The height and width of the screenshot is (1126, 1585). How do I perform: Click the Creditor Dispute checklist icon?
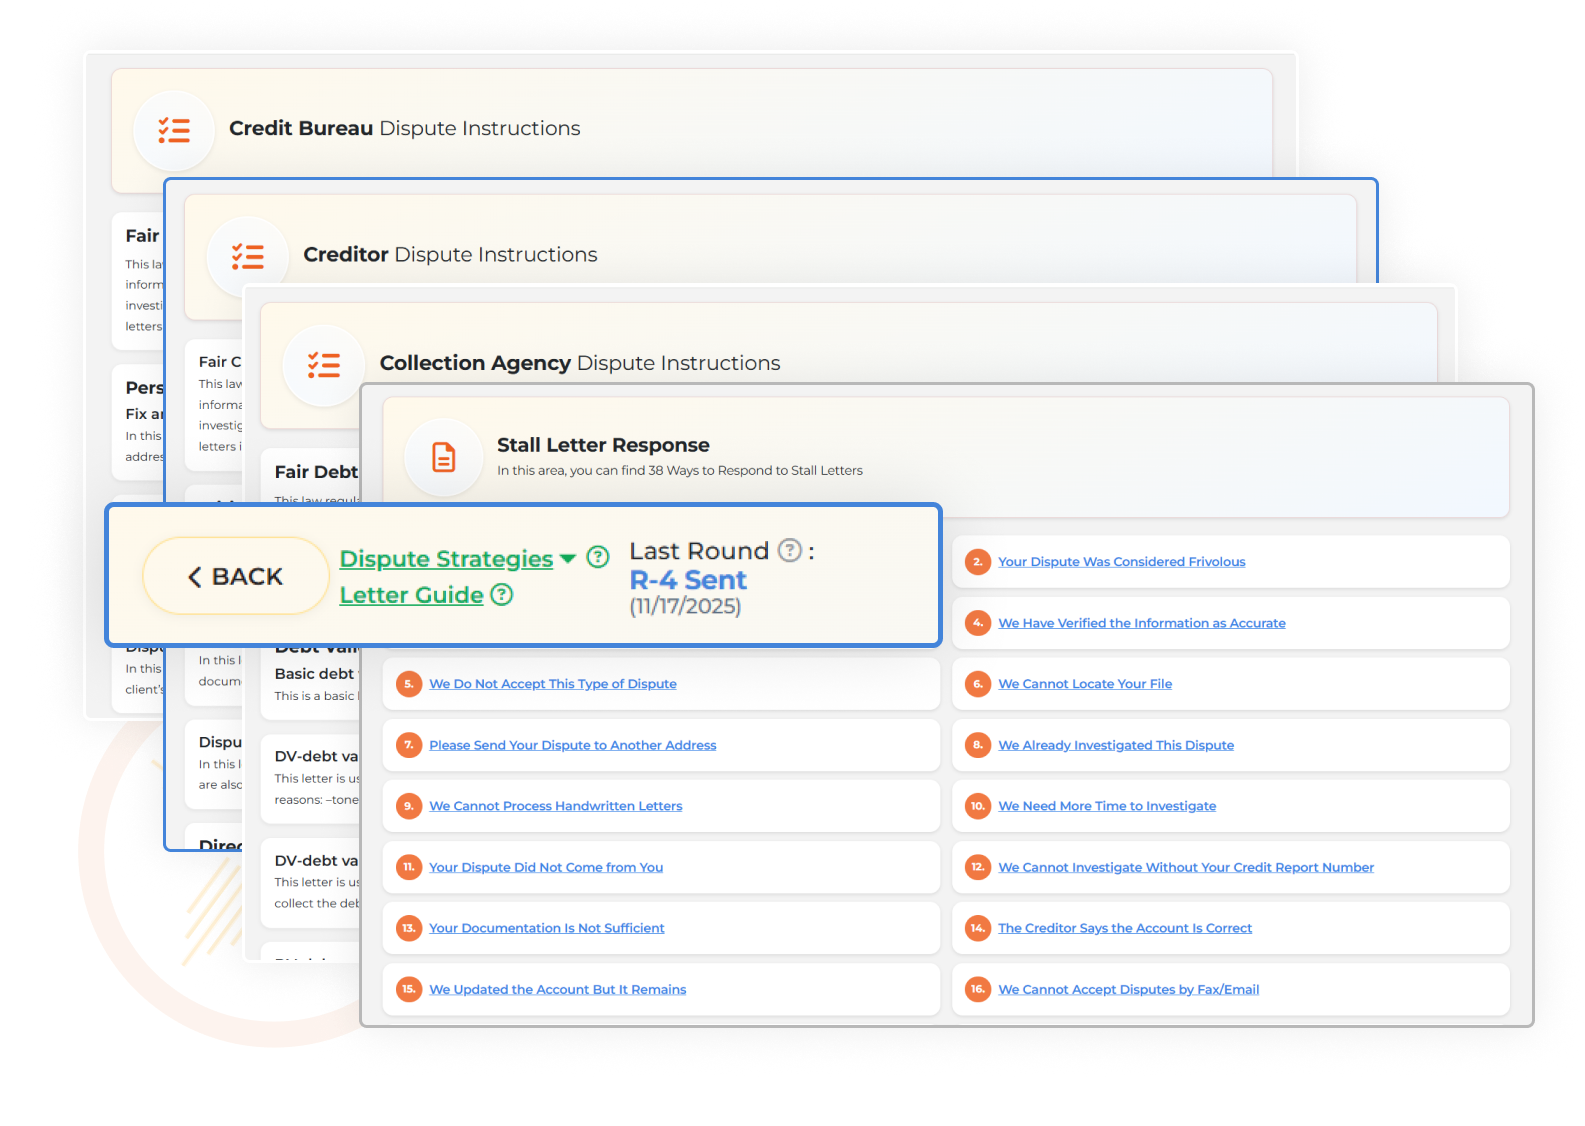point(248,257)
